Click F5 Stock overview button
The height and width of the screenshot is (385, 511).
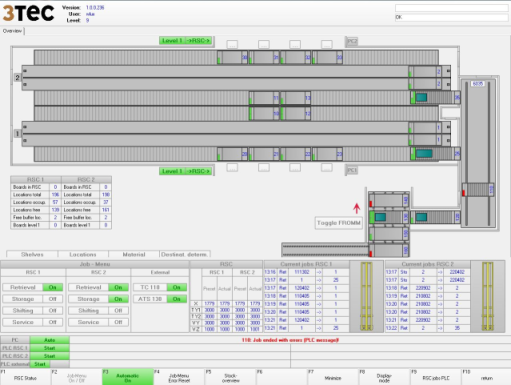(x=230, y=378)
